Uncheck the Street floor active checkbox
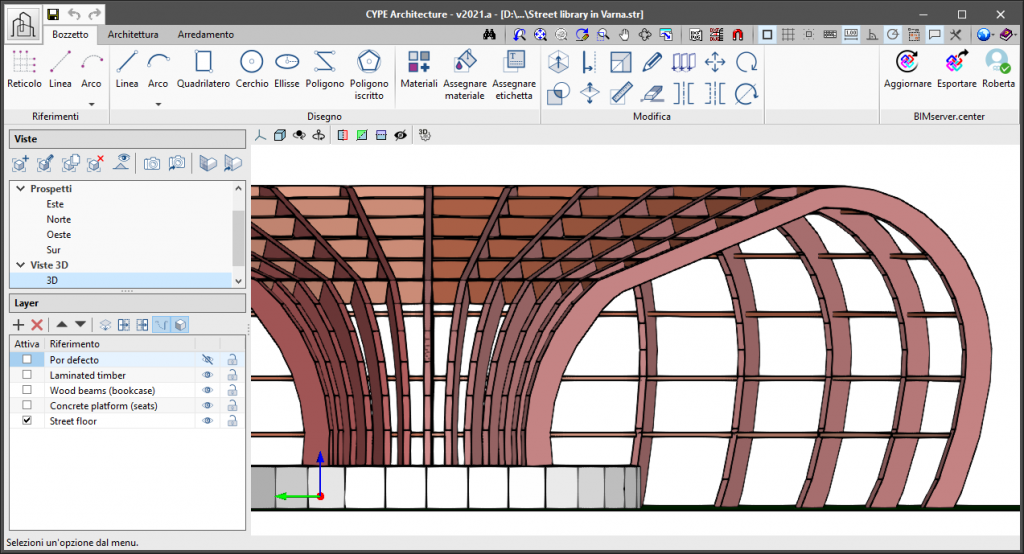 [x=27, y=422]
